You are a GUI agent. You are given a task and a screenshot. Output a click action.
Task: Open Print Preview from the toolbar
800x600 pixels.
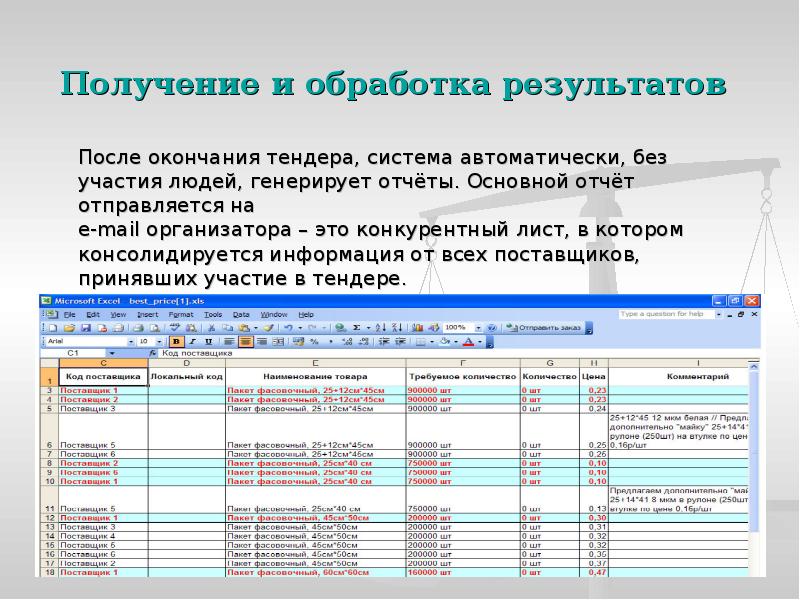pyautogui.click(x=156, y=327)
